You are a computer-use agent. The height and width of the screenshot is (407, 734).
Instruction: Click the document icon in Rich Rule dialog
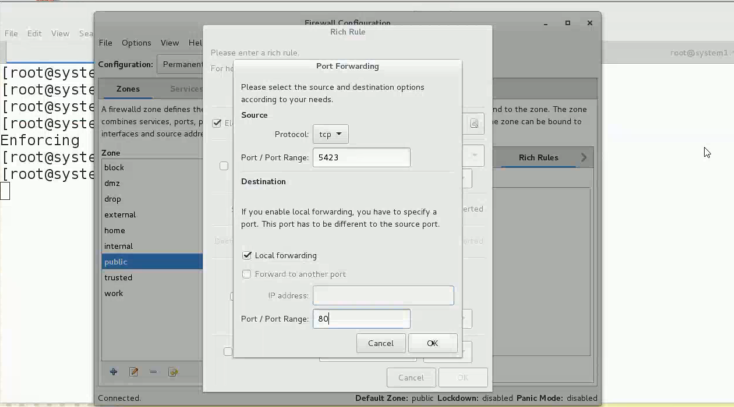474,124
